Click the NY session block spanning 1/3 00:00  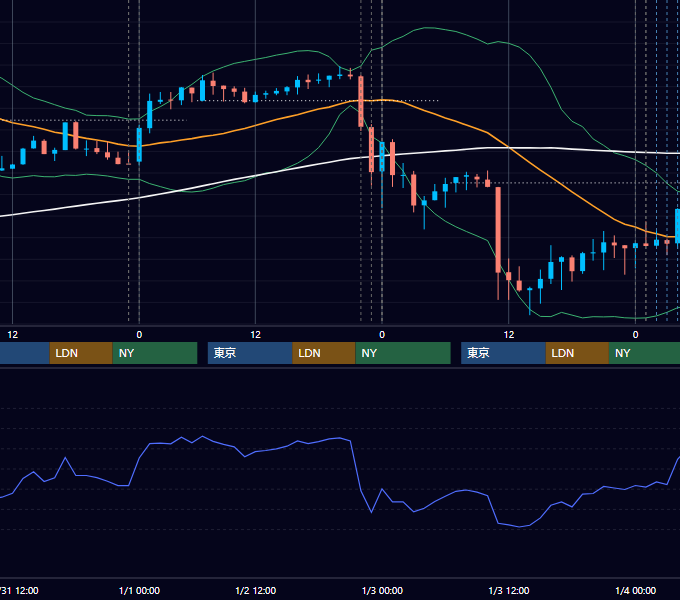[x=403, y=353]
